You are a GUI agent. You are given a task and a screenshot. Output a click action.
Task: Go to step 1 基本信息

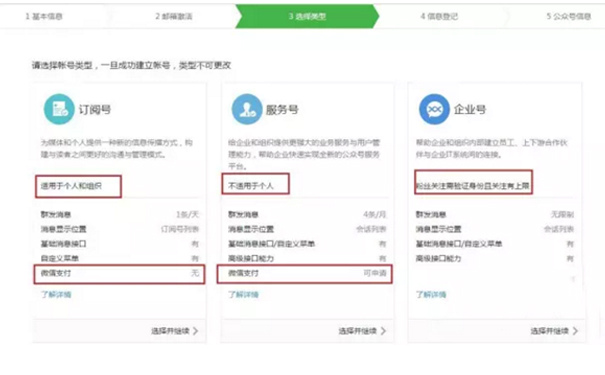[44, 17]
